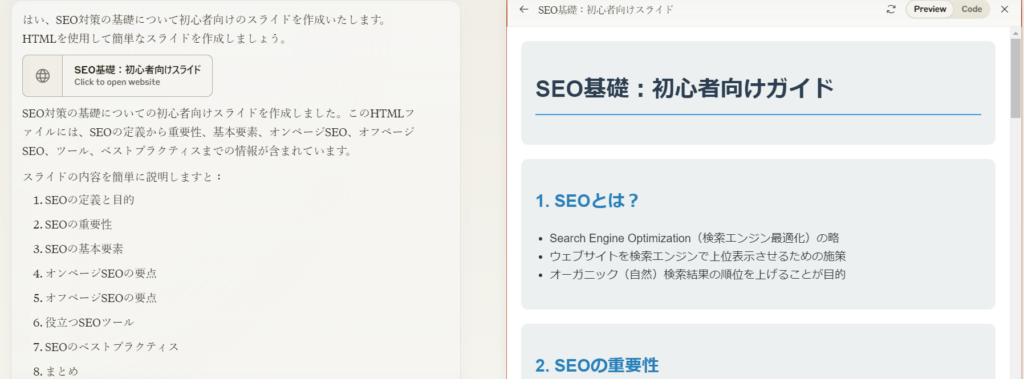Image resolution: width=1024 pixels, height=379 pixels.
Task: Click the '2. SEOの重要性' section heading
Action: tap(597, 366)
